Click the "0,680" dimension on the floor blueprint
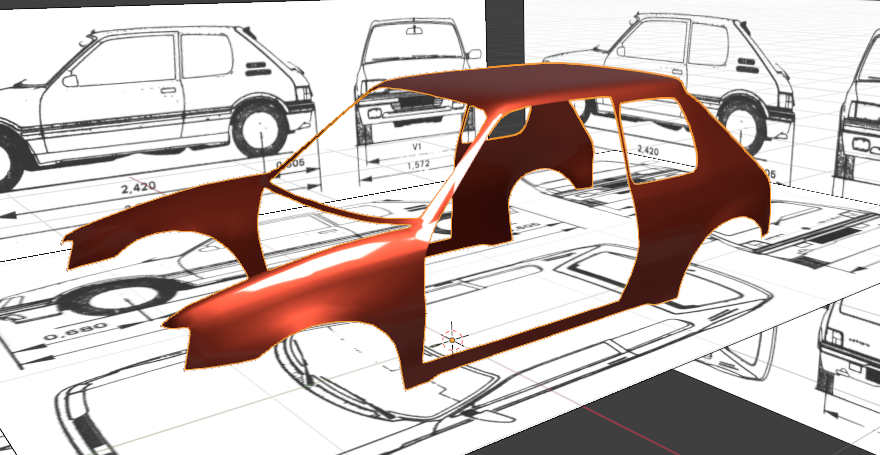880x455 pixels. point(74,330)
